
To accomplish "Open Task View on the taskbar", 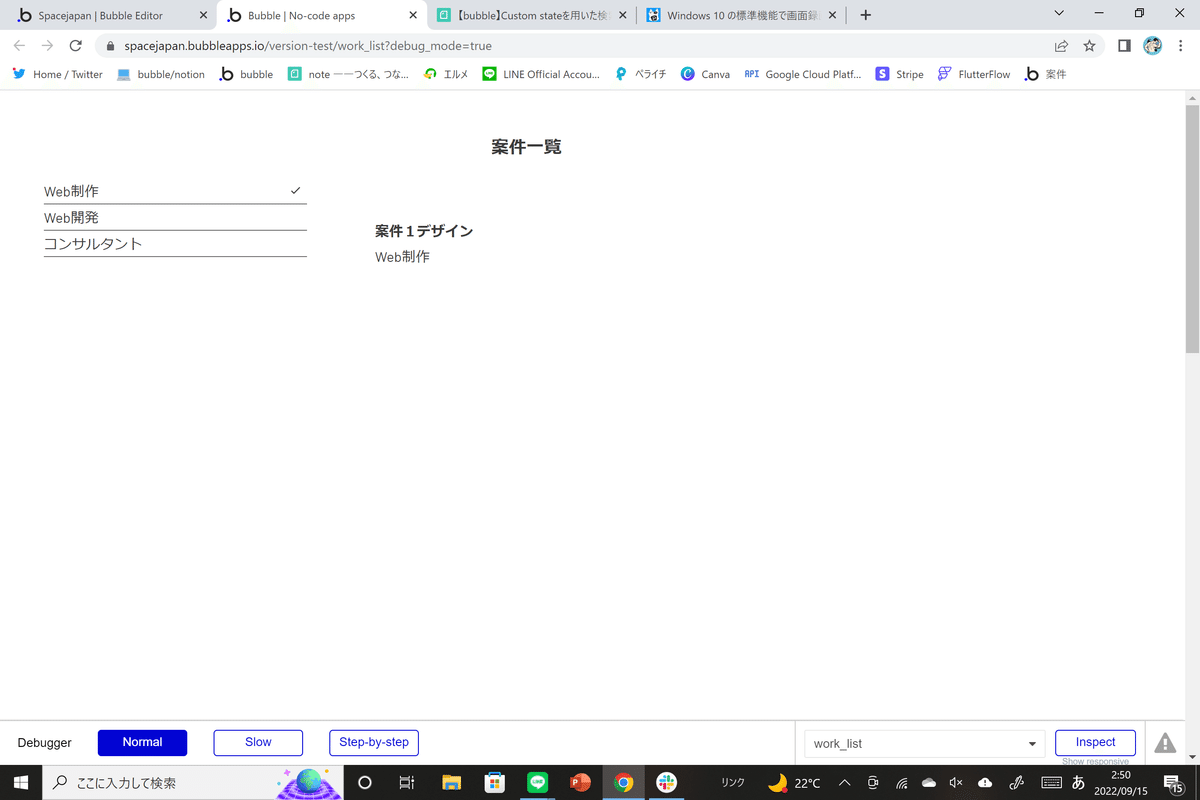I will tap(406, 783).
